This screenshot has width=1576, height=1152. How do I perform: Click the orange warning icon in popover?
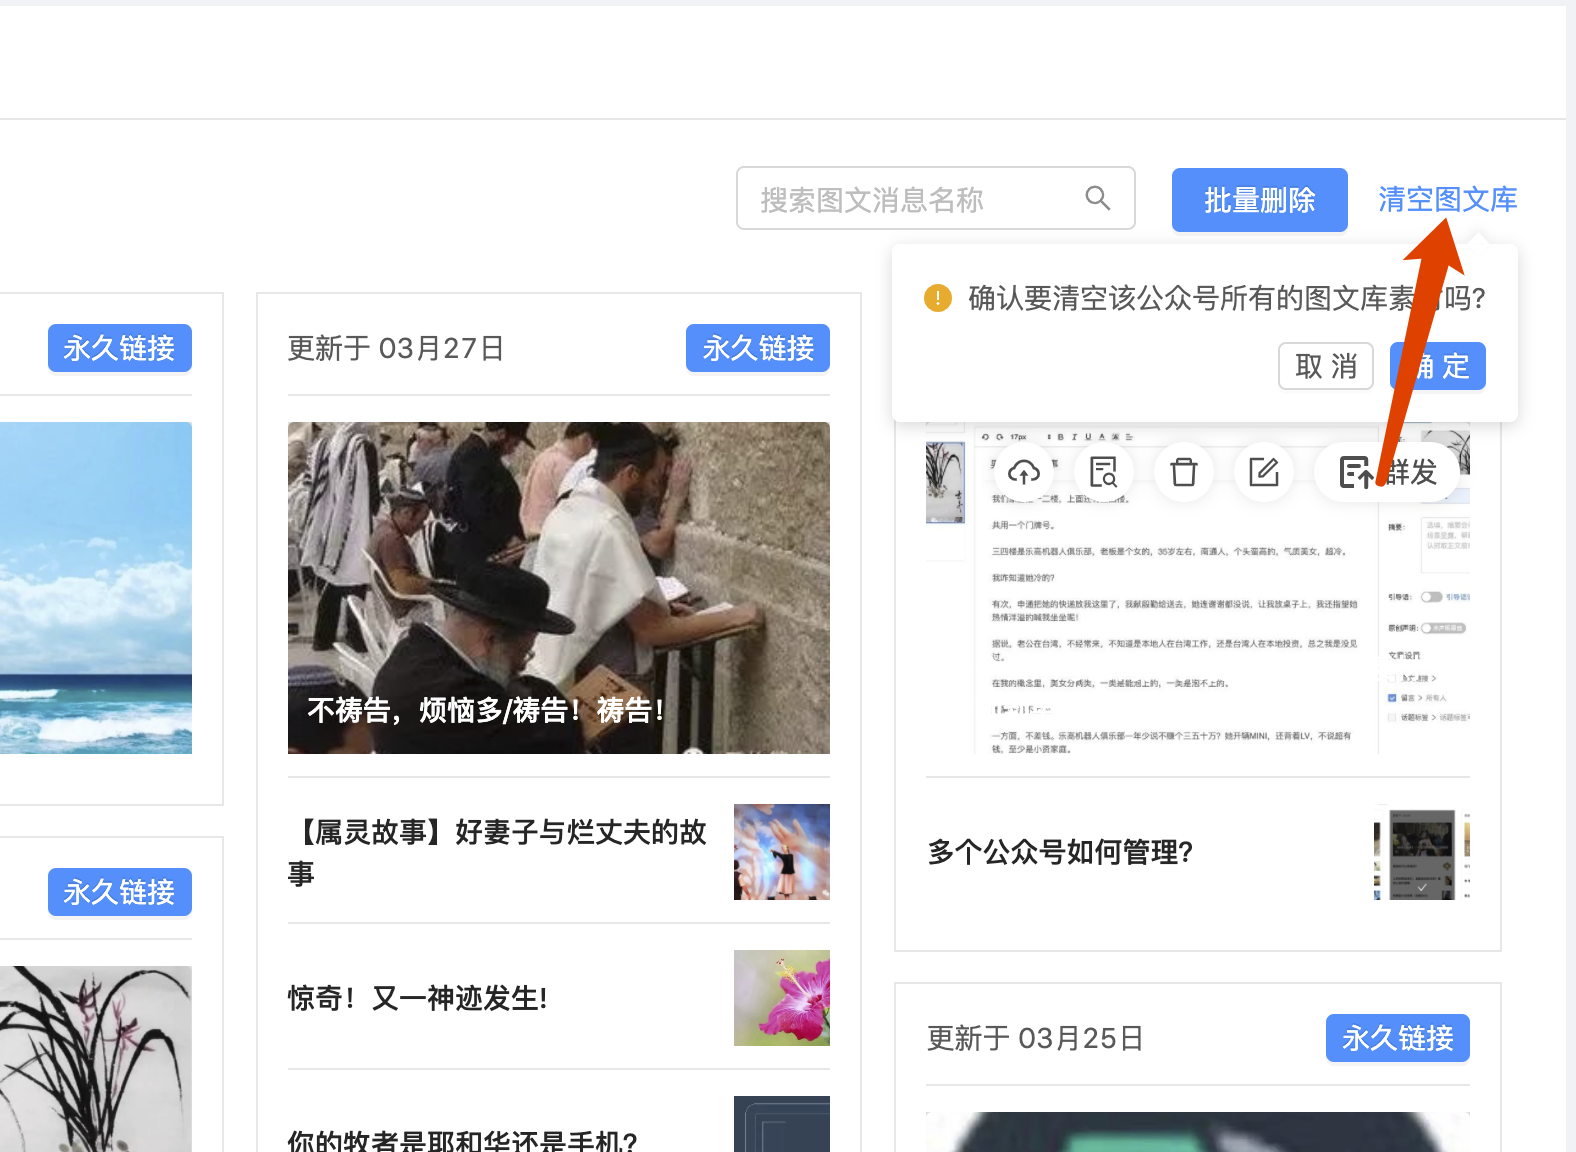click(938, 298)
